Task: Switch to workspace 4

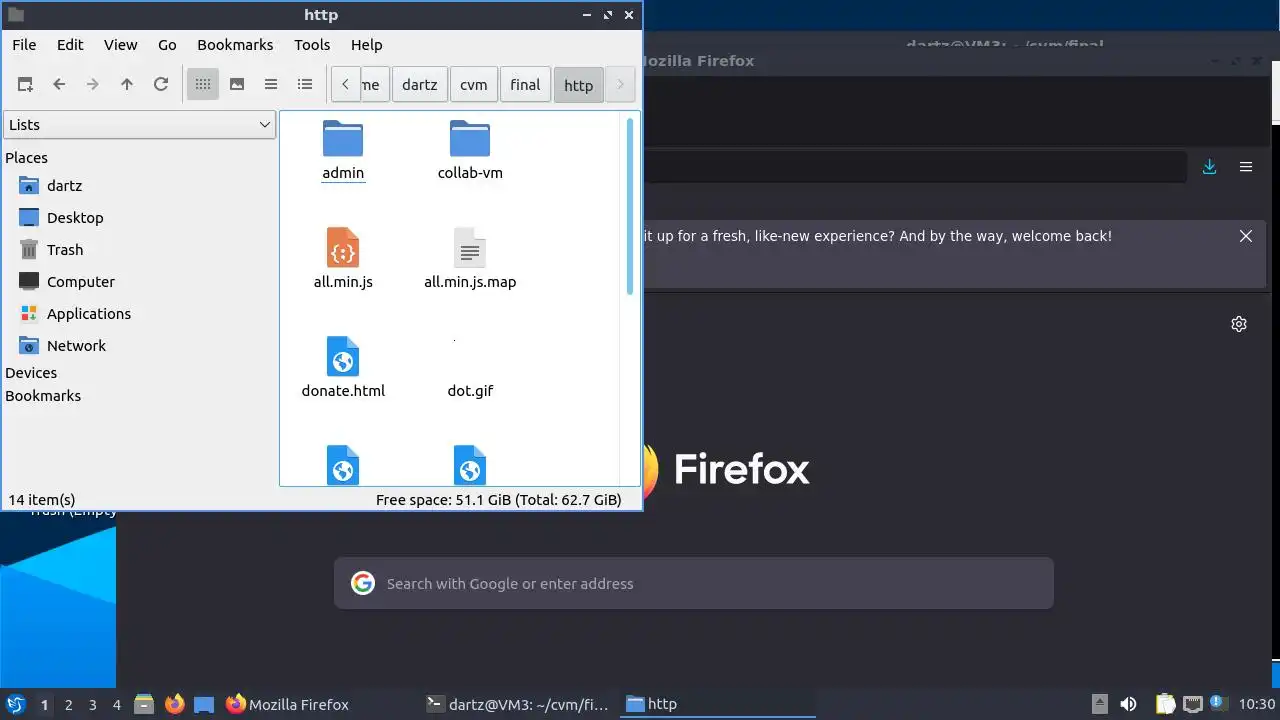Action: (x=116, y=705)
